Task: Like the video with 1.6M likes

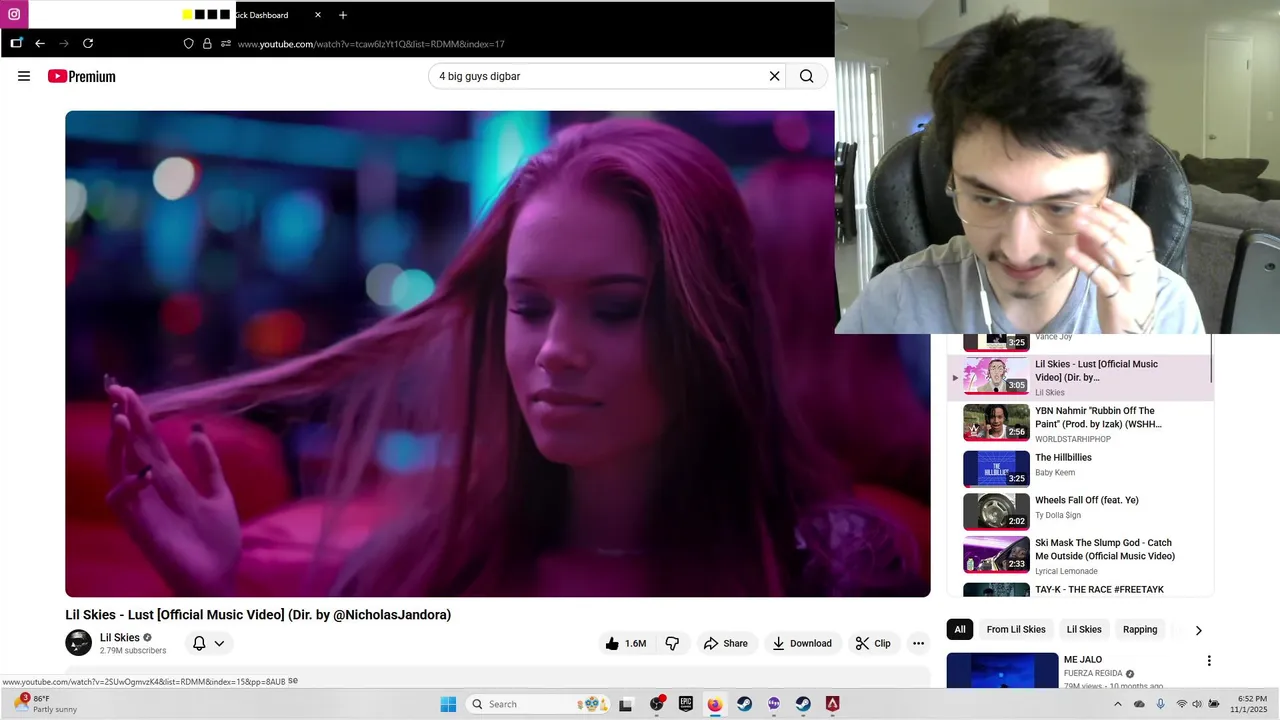Action: click(x=626, y=643)
